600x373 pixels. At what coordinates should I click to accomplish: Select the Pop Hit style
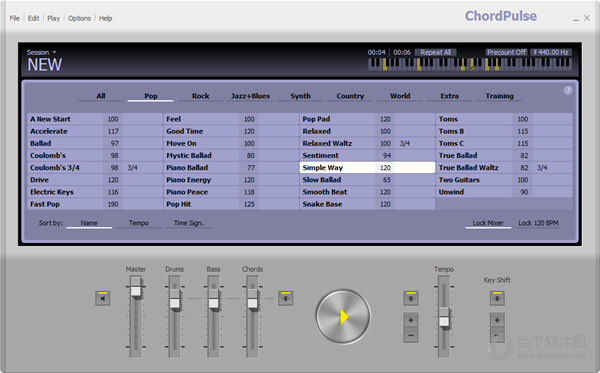pyautogui.click(x=231, y=204)
